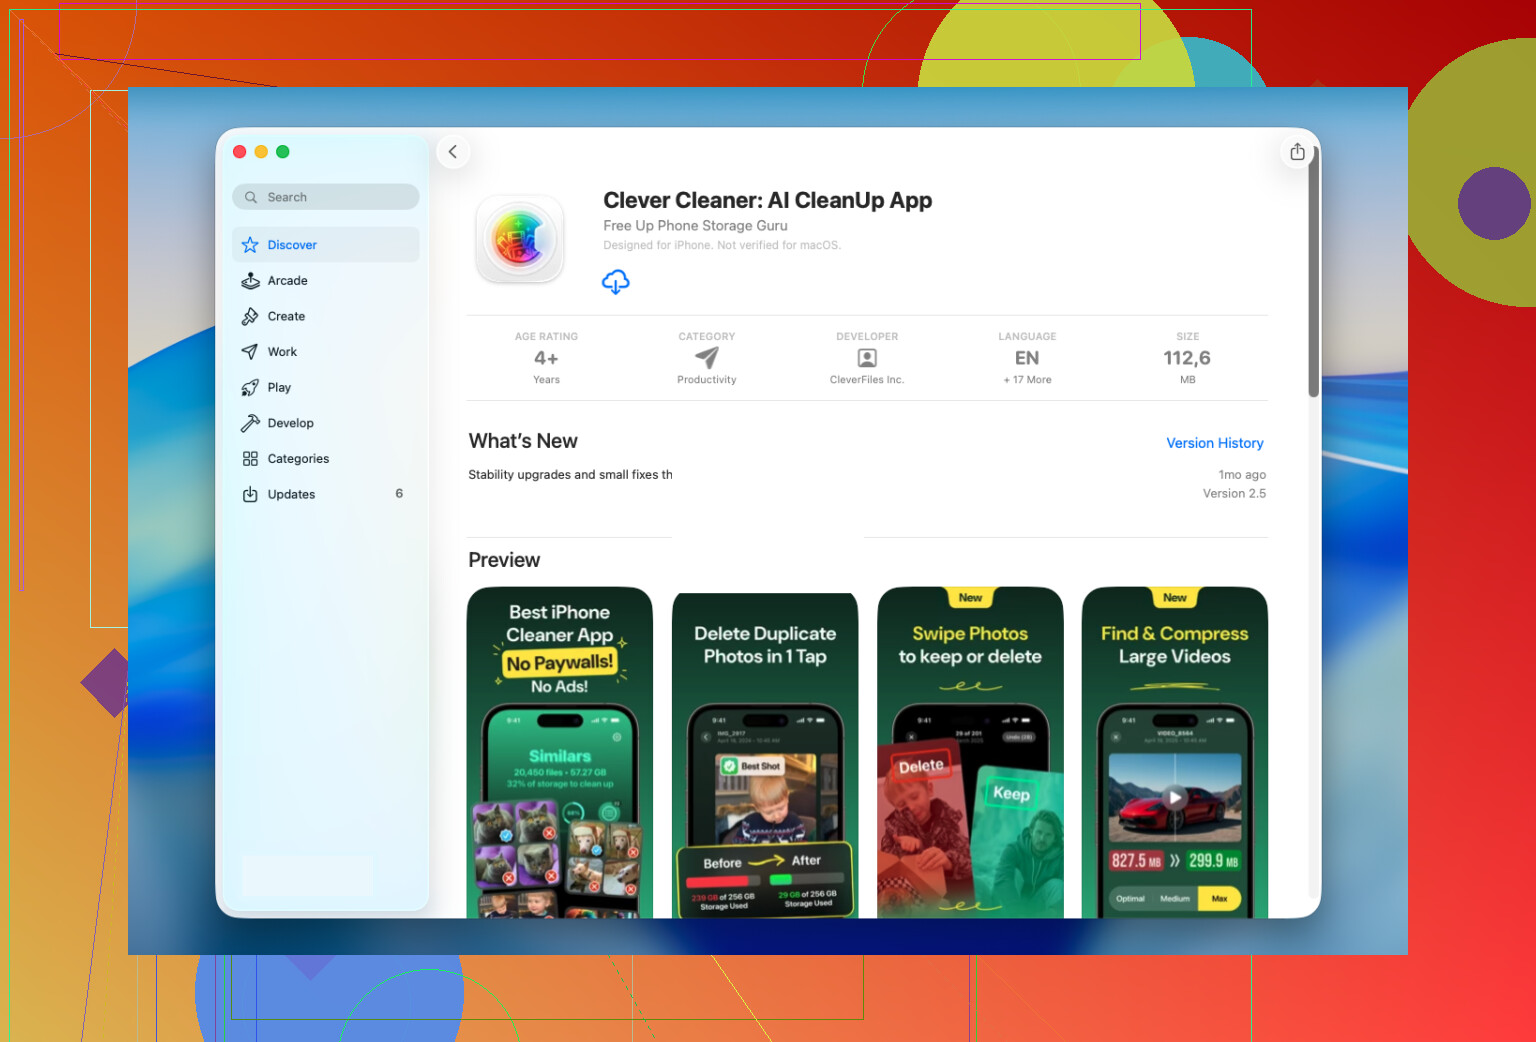
Task: Click the Categories grid icon
Action: (x=250, y=459)
